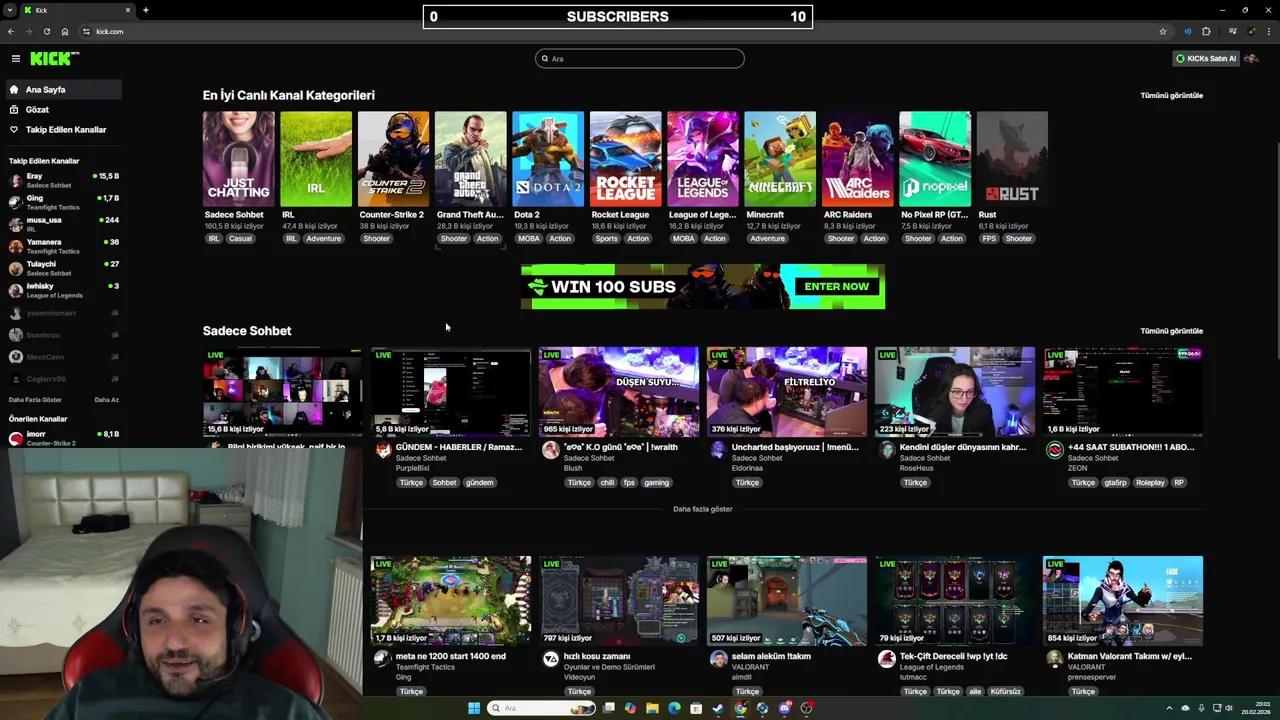The height and width of the screenshot is (720, 1280).
Task: Click Sports tag under Rocket League
Action: 606,239
